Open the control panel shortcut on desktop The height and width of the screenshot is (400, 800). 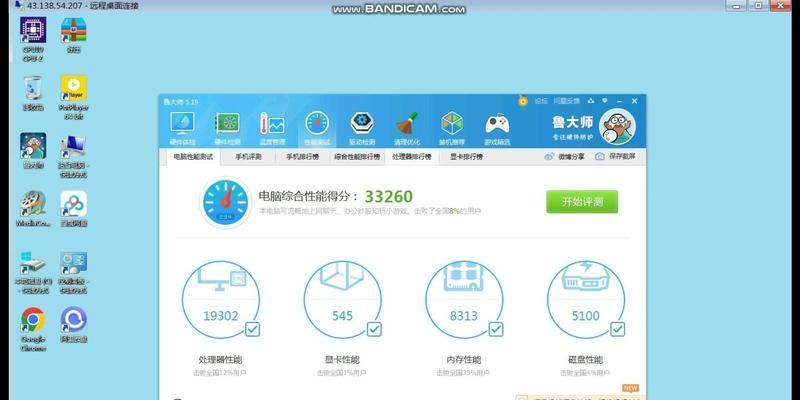pyautogui.click(x=73, y=262)
